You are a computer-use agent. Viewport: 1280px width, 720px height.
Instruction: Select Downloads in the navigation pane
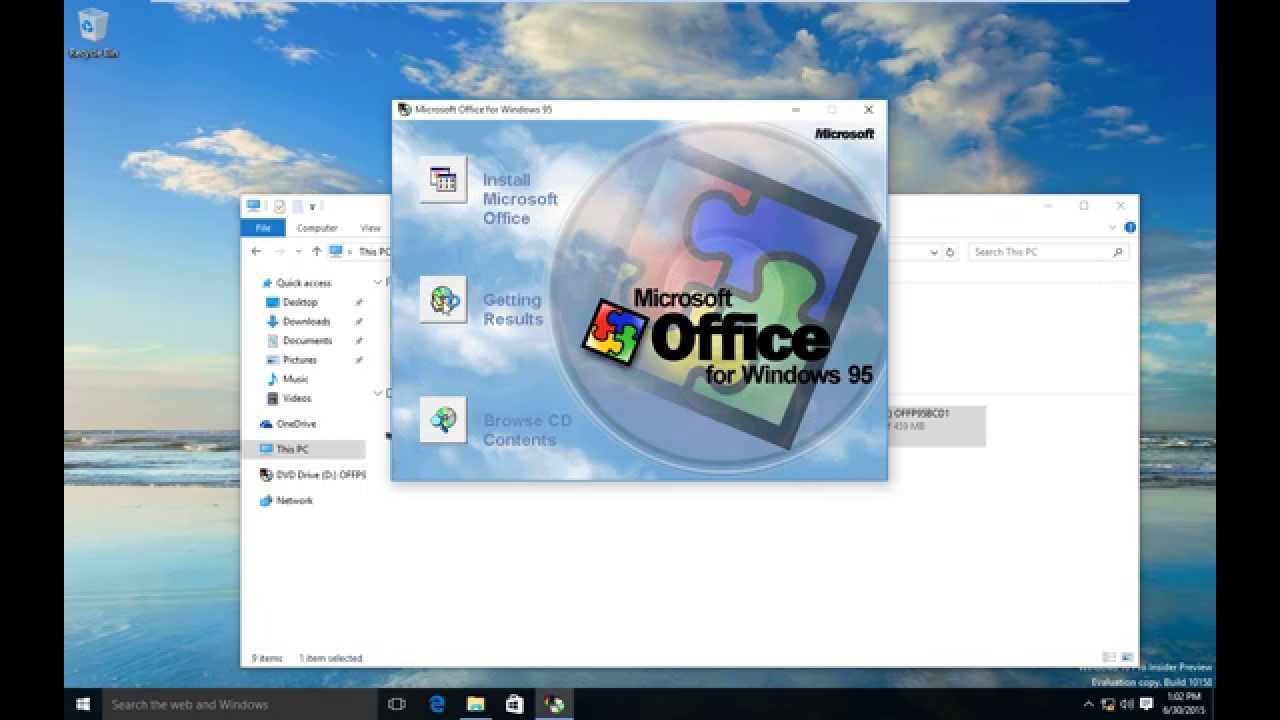(x=306, y=321)
